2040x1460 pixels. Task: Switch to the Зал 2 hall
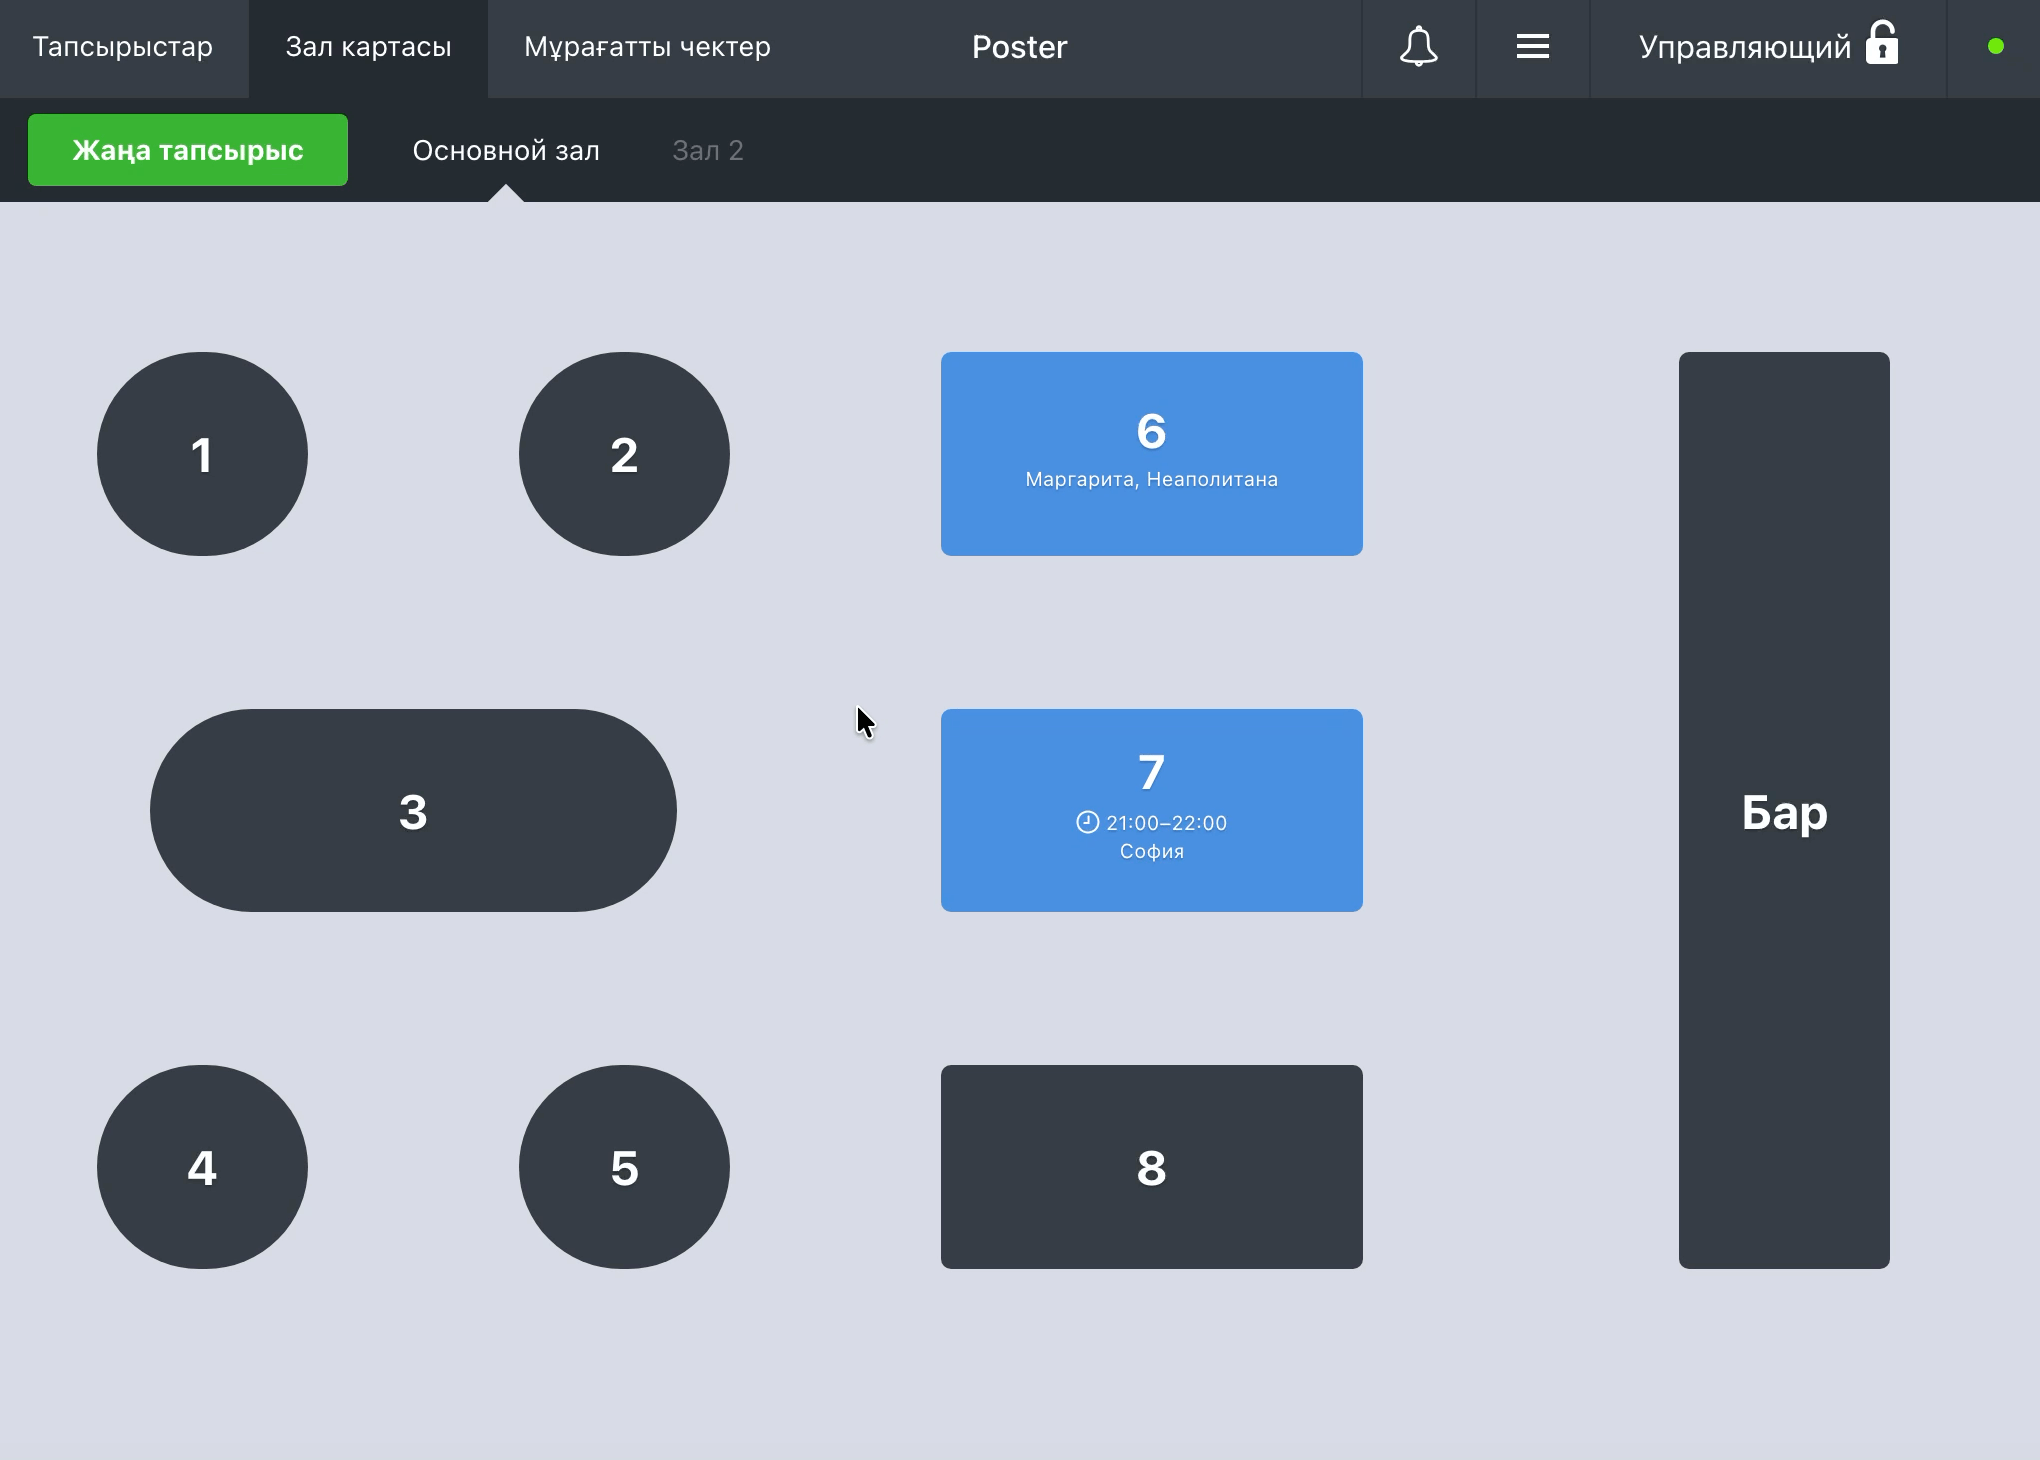pyautogui.click(x=707, y=150)
